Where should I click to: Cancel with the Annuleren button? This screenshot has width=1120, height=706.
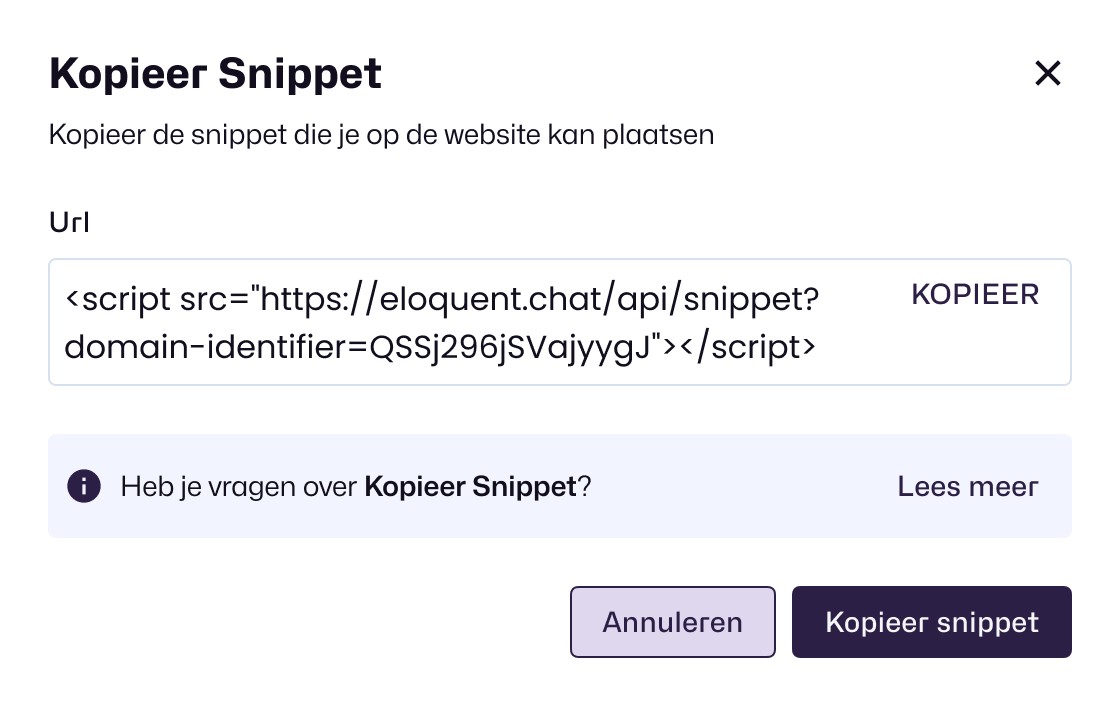(x=672, y=622)
